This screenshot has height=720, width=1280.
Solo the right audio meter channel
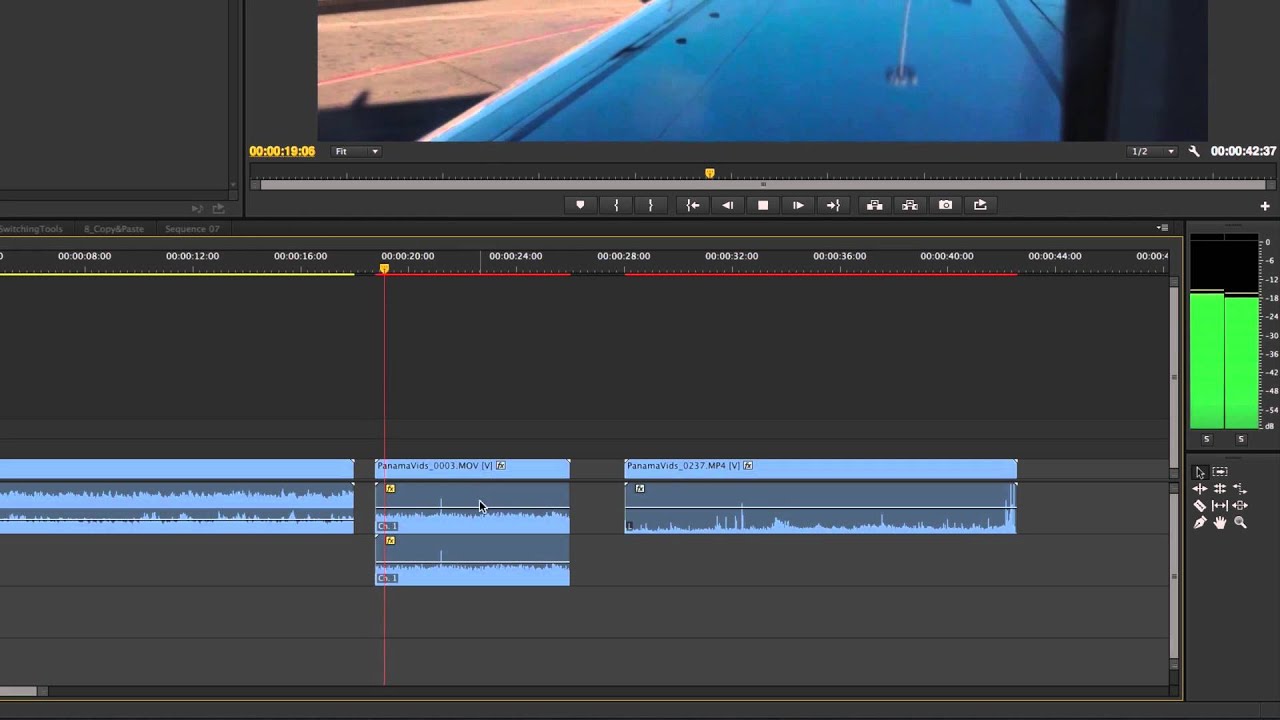(x=1241, y=439)
